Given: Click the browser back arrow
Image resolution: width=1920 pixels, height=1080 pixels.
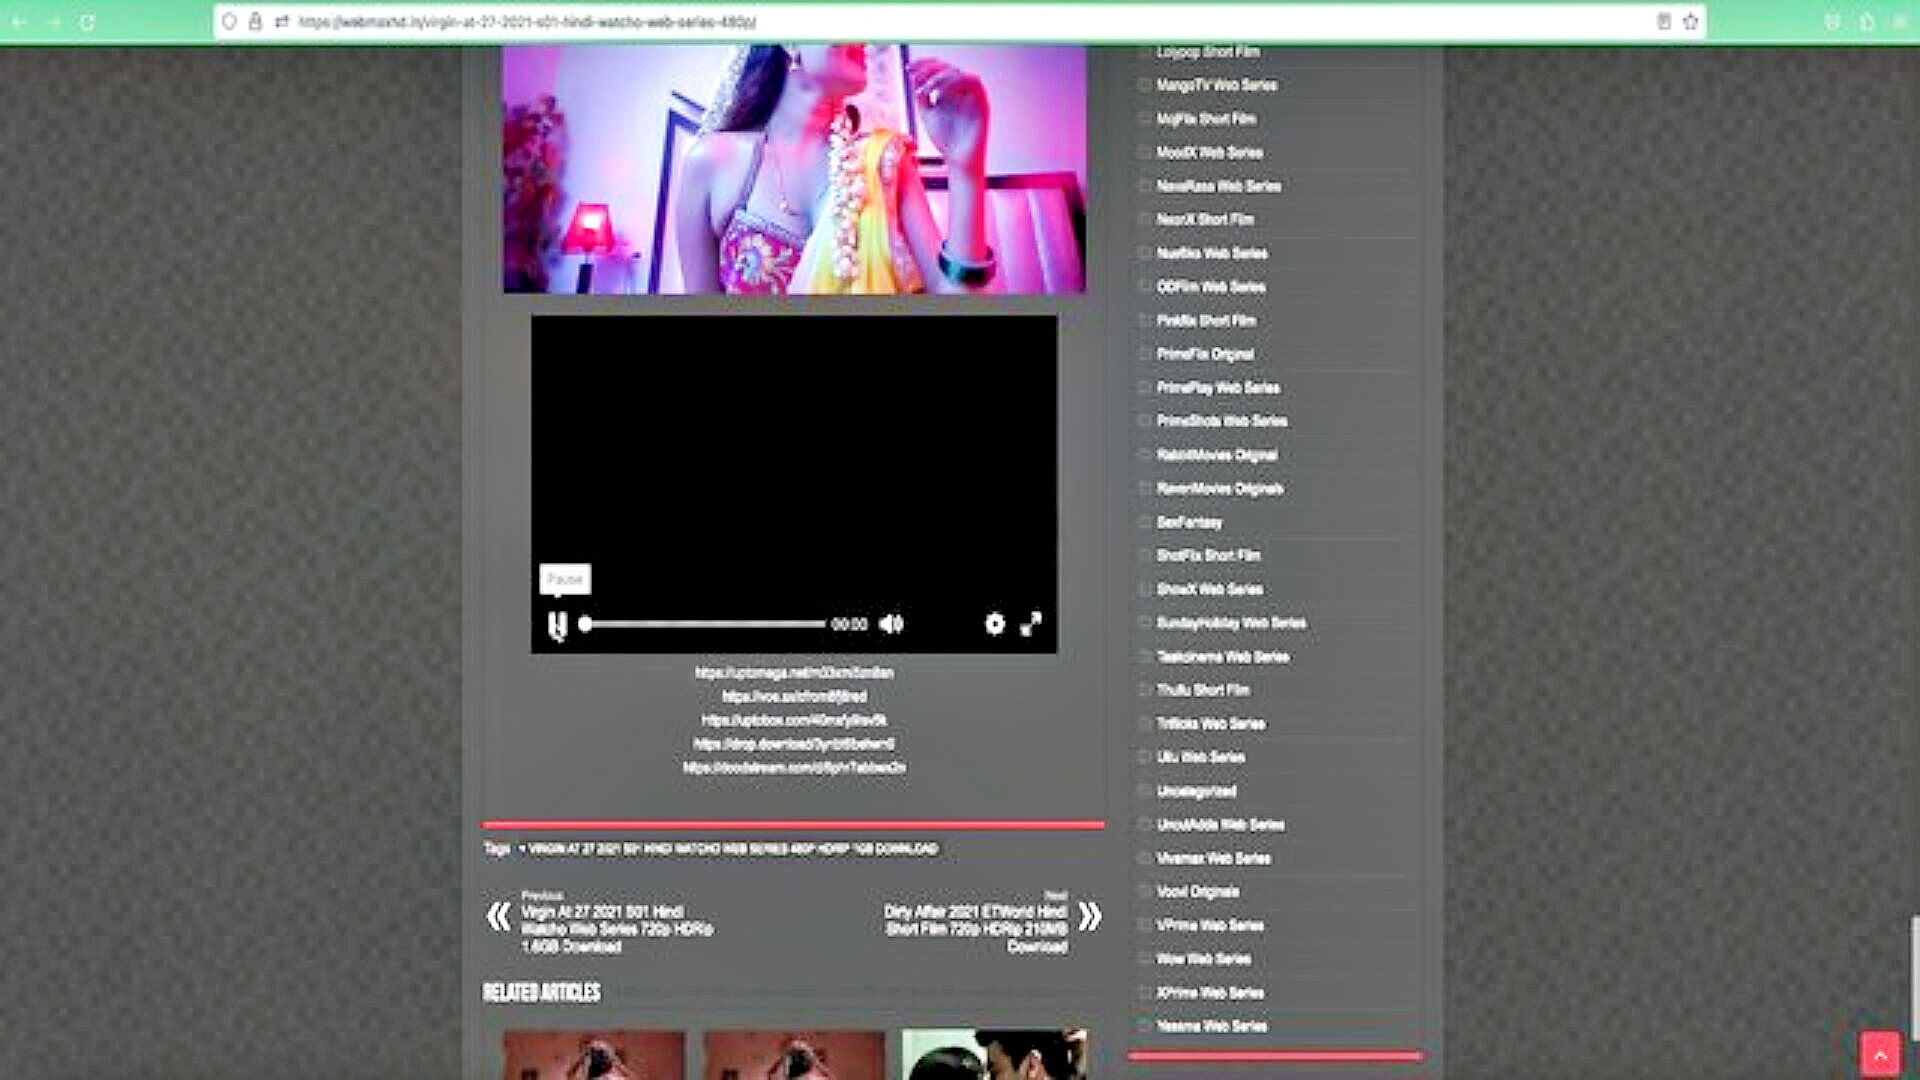Looking at the screenshot, I should [19, 22].
